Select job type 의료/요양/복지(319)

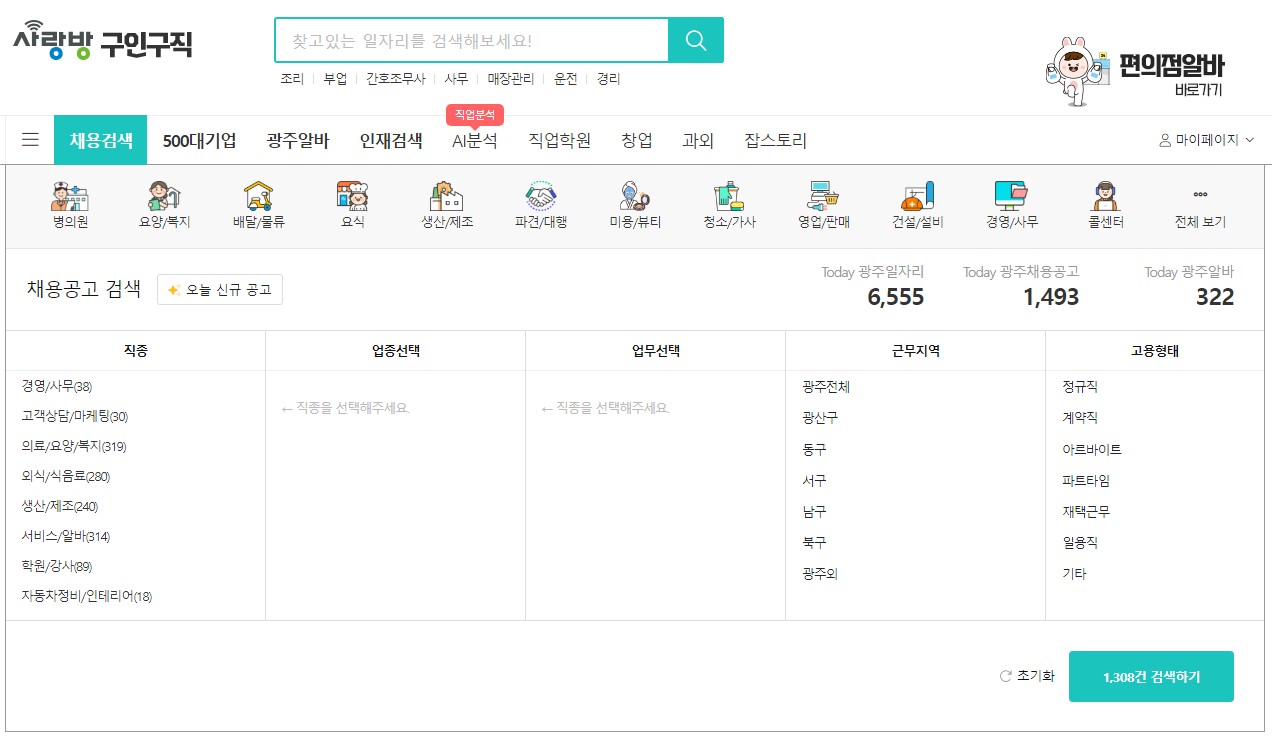pyautogui.click(x=74, y=447)
